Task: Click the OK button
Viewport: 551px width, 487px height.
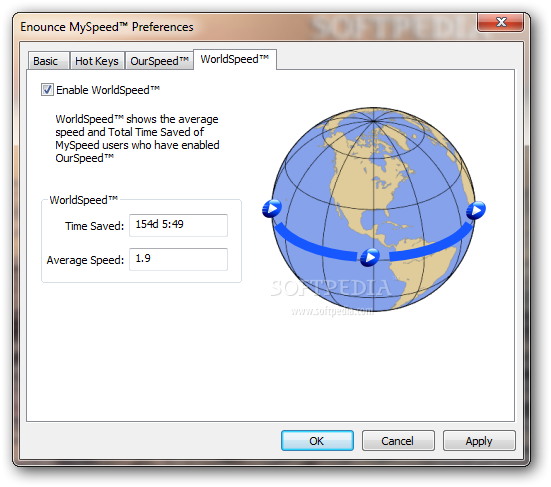Action: 317,441
